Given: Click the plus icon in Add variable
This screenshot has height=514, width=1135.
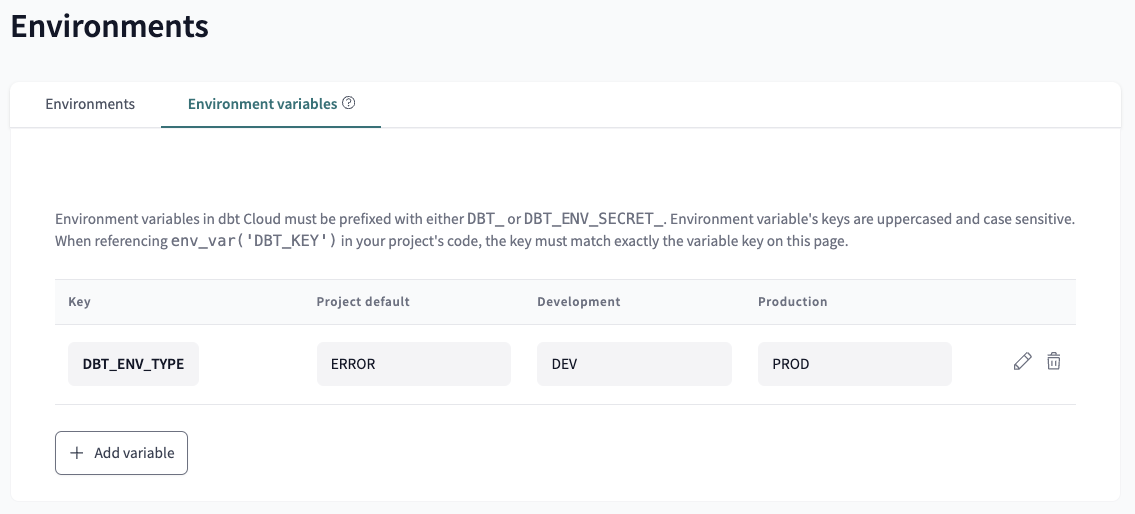Looking at the screenshot, I should coord(77,453).
